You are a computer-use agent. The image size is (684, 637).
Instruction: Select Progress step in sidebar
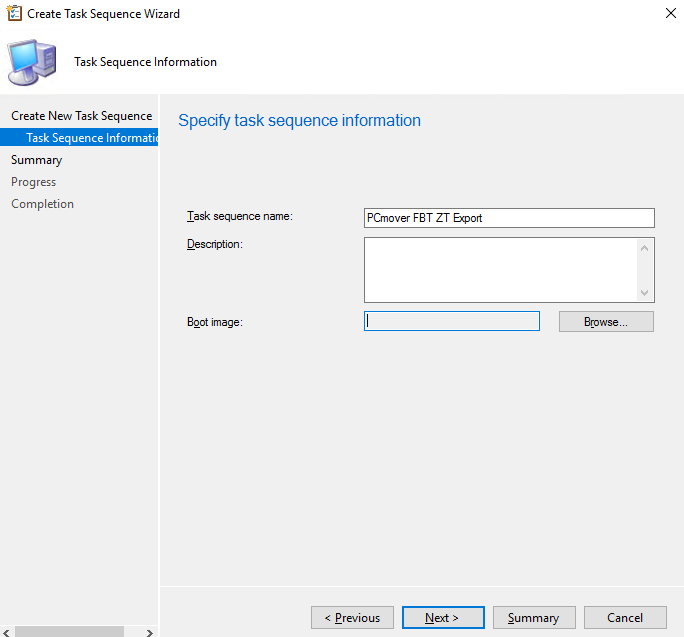[34, 182]
